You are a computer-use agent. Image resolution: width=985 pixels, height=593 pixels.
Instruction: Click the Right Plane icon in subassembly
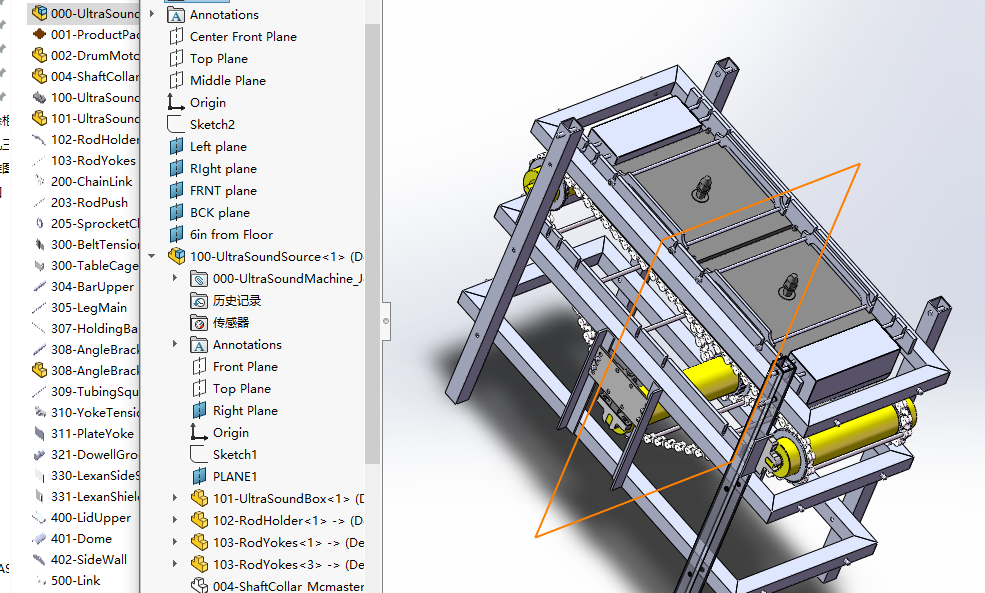click(199, 410)
